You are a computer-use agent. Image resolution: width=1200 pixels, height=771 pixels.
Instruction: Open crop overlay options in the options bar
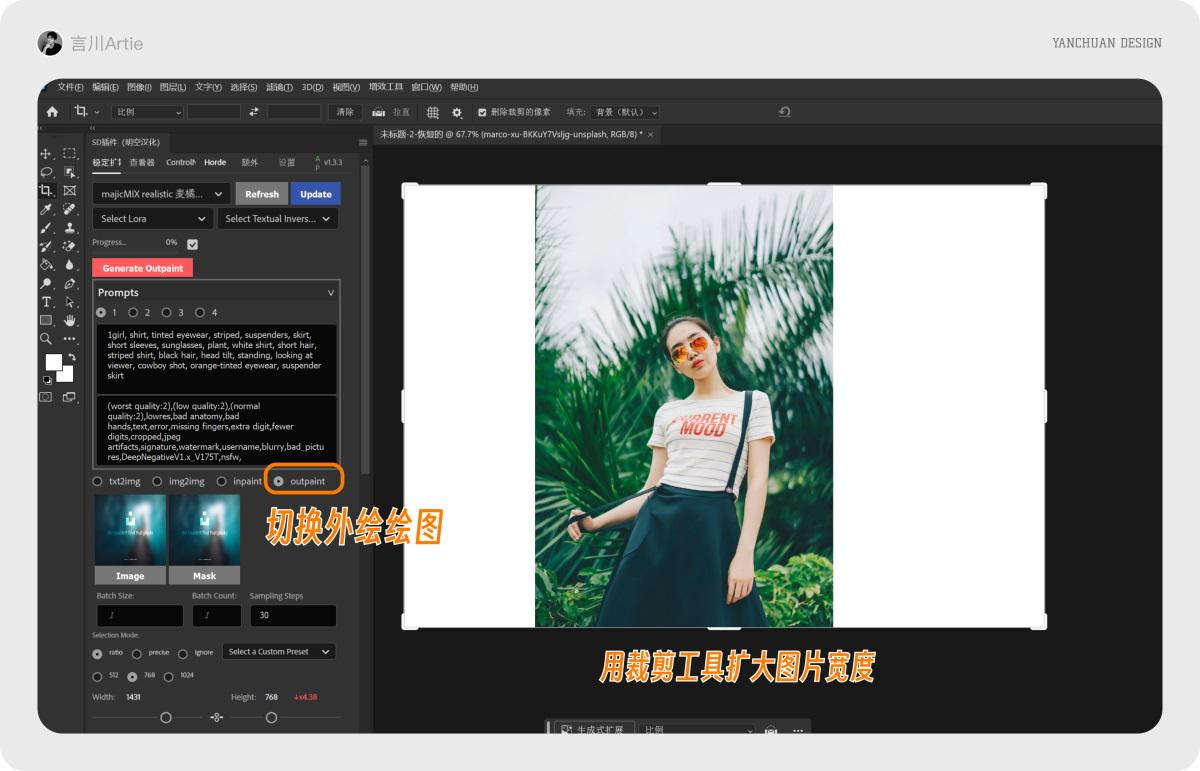(x=433, y=112)
